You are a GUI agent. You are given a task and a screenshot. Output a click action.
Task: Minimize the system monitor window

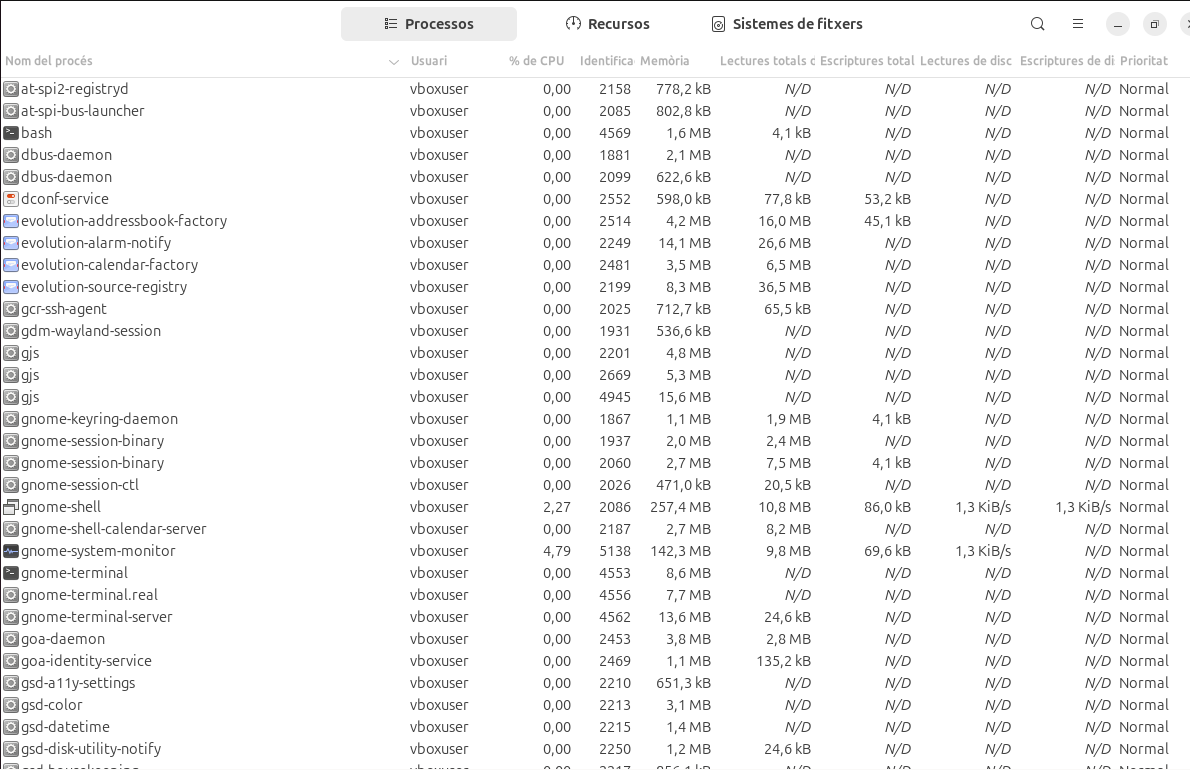pyautogui.click(x=1118, y=24)
